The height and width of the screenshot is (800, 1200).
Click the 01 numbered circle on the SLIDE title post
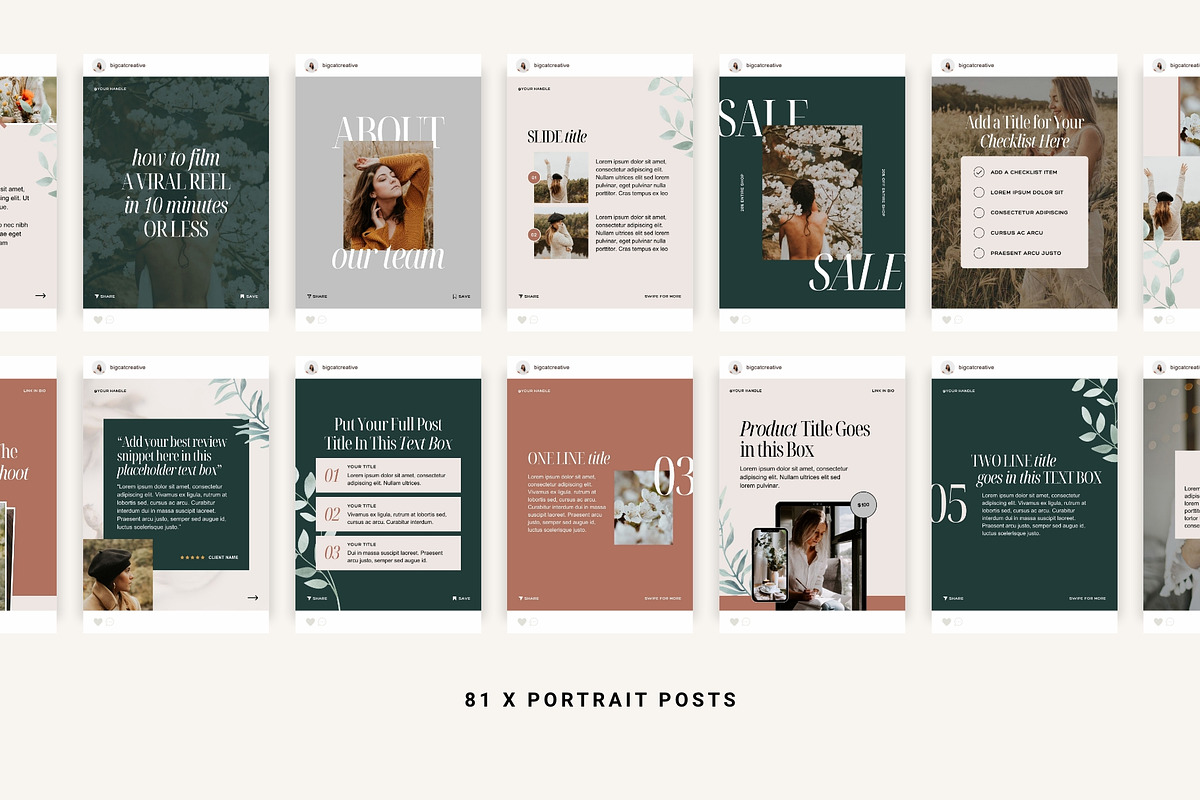point(534,178)
